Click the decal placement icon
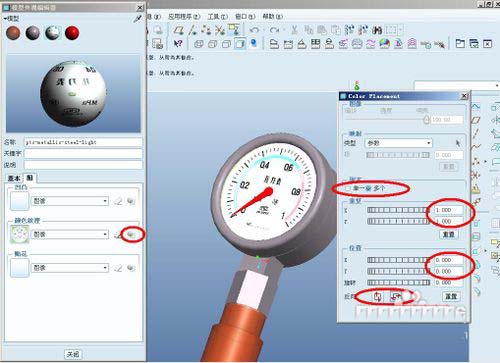500x363 pixels. [x=131, y=268]
